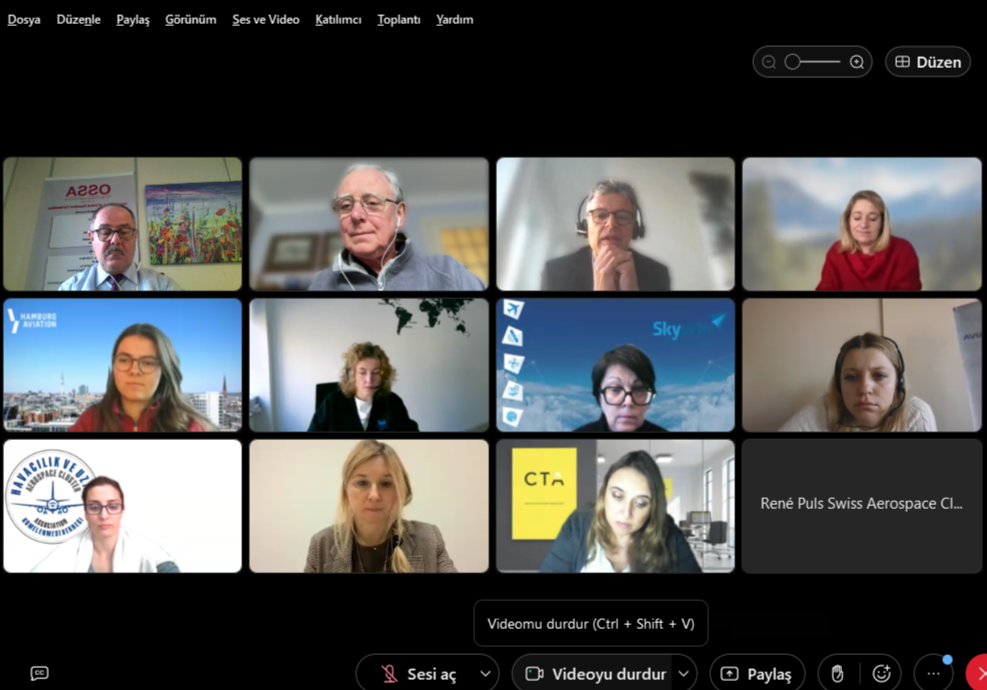Select video of man wearing headset
The width and height of the screenshot is (987, 690).
616,224
